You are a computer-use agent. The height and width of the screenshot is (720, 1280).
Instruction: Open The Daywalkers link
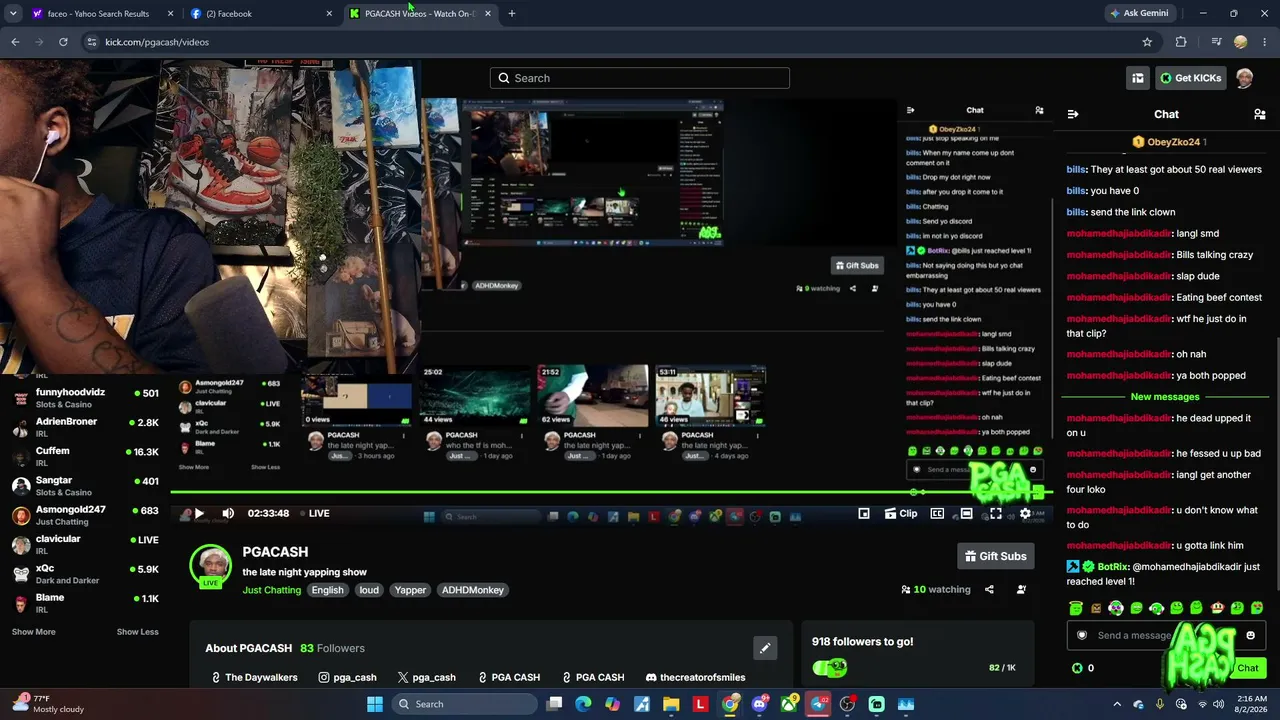pyautogui.click(x=254, y=677)
